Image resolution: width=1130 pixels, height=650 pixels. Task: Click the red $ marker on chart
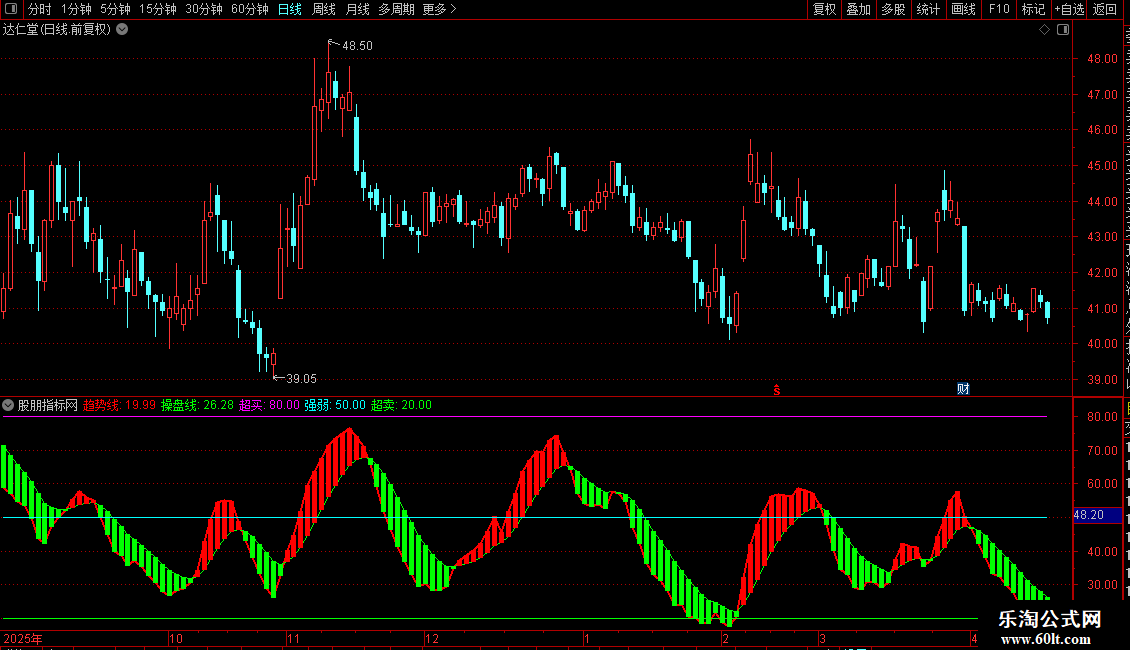tap(777, 390)
